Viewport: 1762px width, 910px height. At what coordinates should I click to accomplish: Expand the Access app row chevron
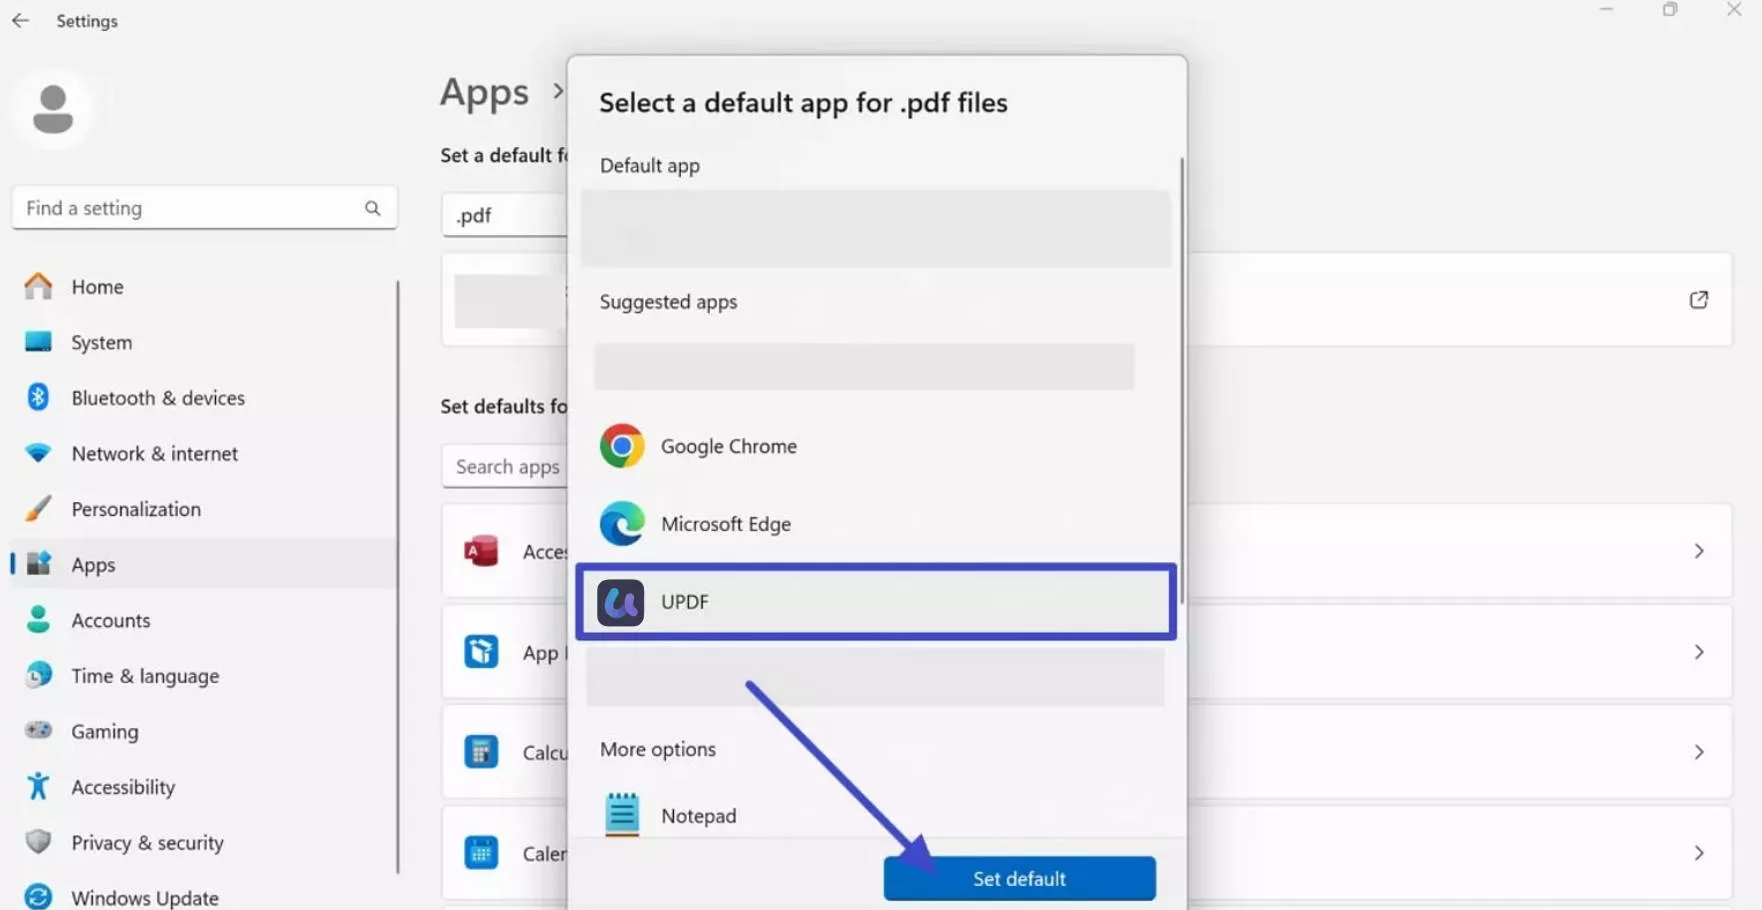tap(1698, 551)
